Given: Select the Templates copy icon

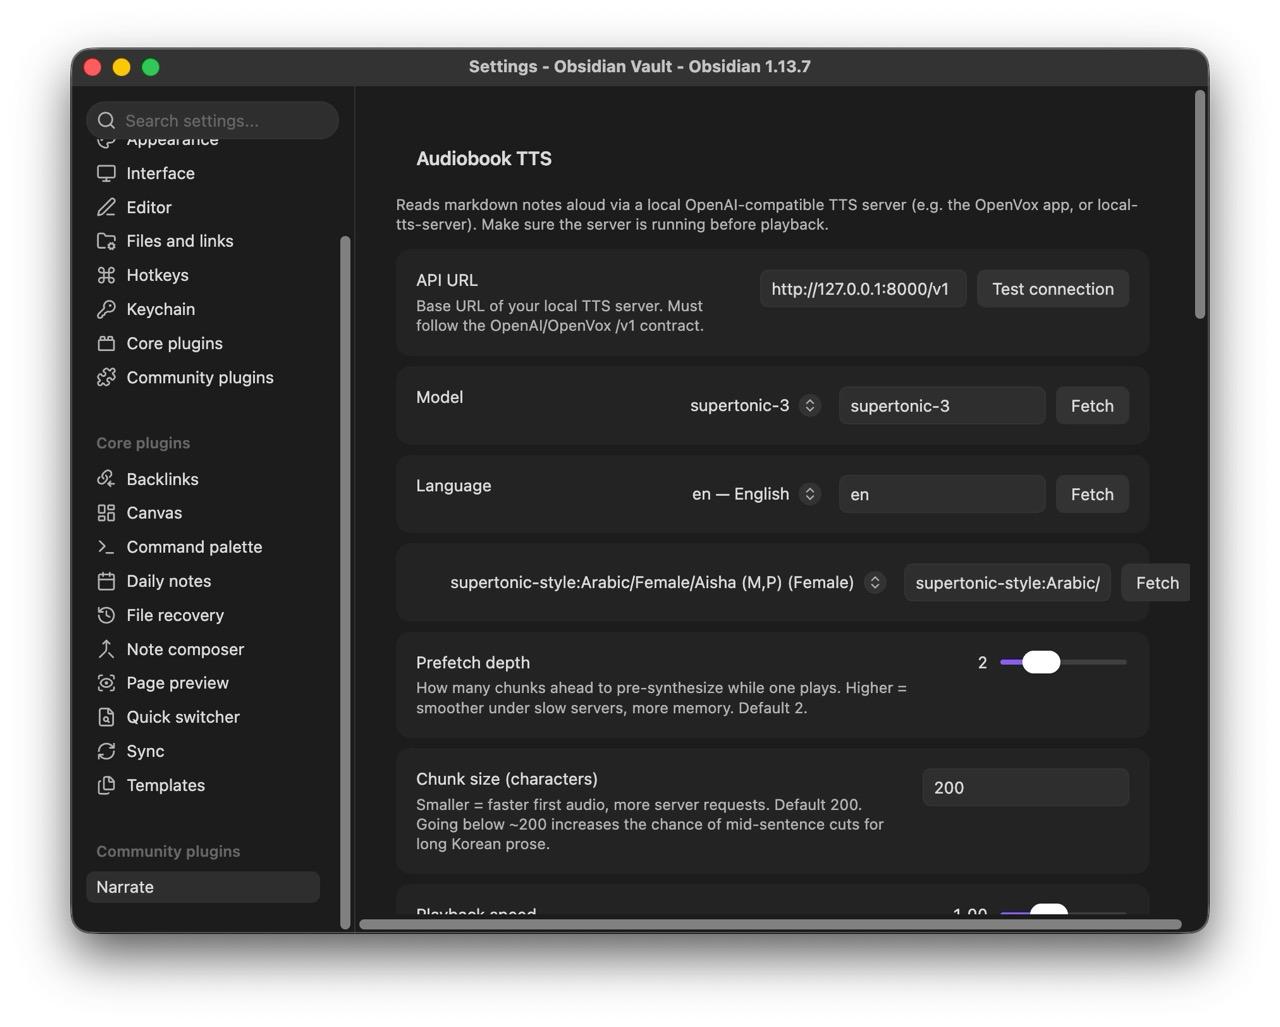Looking at the screenshot, I should [106, 785].
